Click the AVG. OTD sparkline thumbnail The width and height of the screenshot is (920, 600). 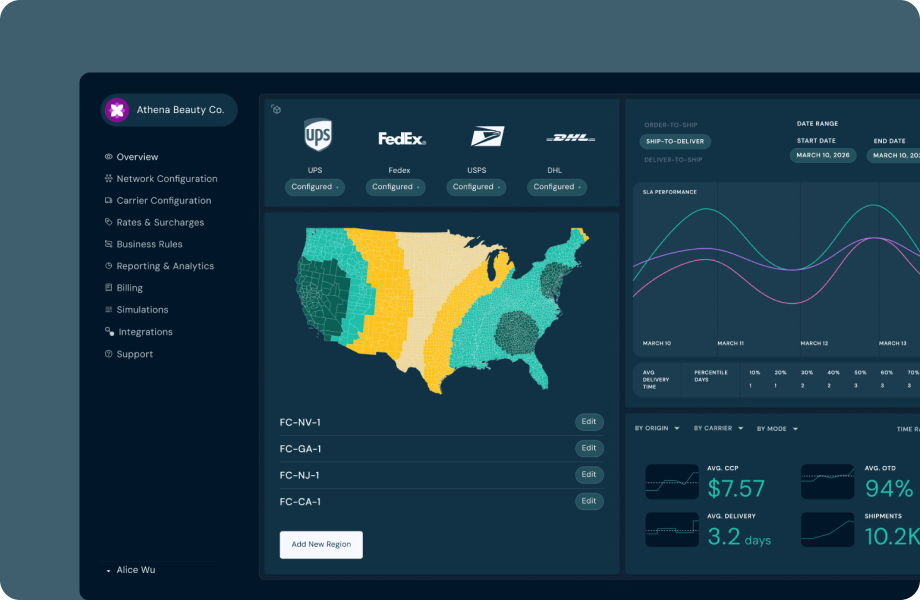[827, 482]
